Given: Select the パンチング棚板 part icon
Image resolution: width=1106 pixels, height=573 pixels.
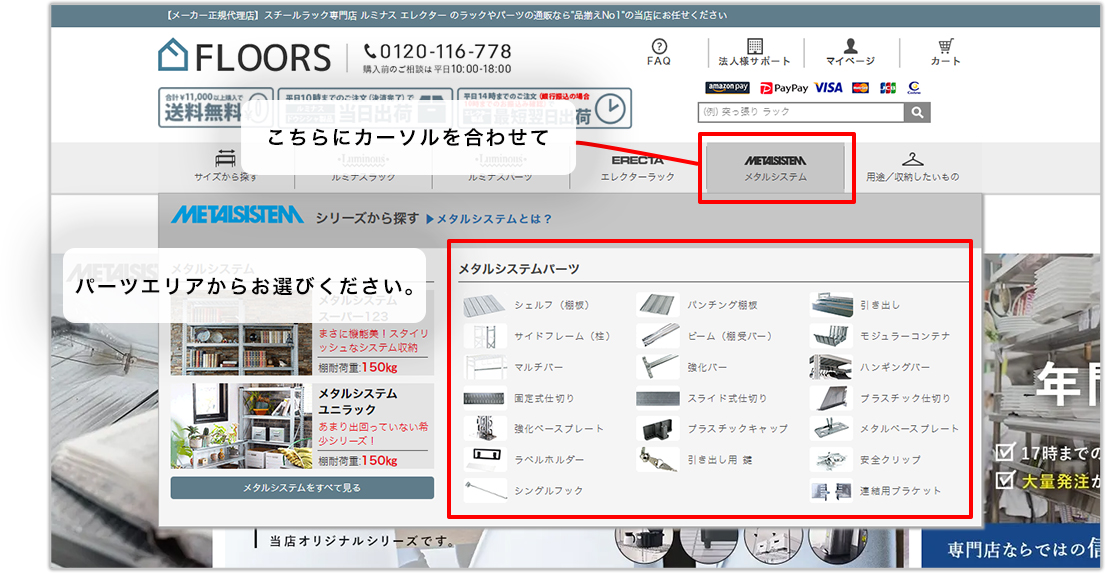Looking at the screenshot, I should 657,306.
